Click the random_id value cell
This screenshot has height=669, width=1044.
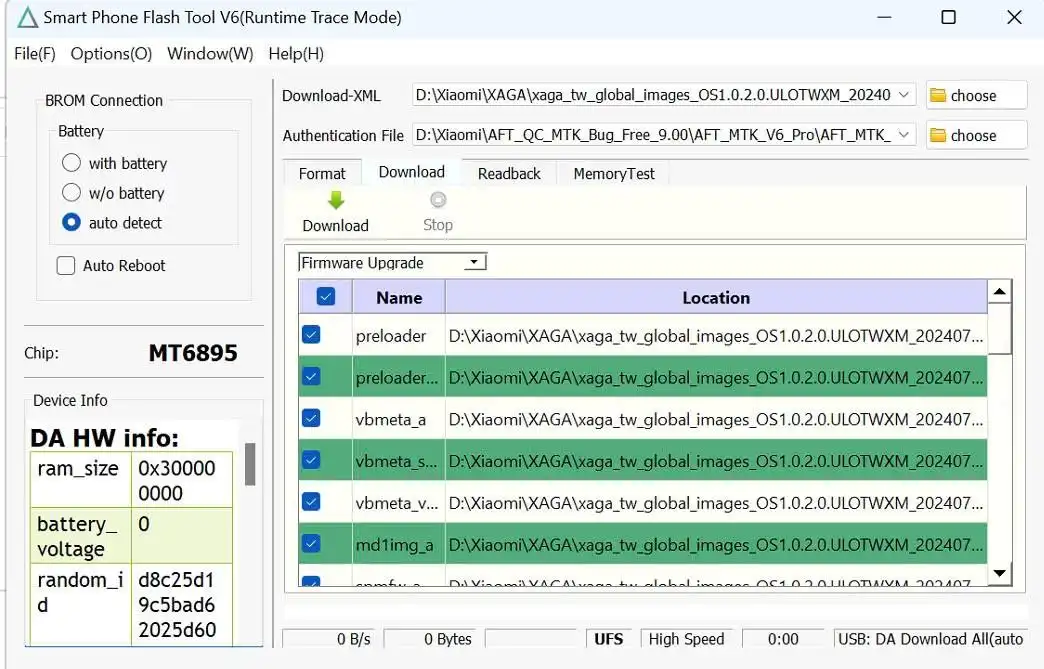182,604
